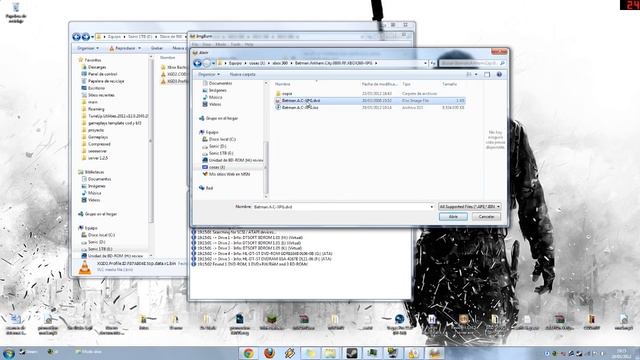
Task: Click Equipo in dialog address breadcrumb
Action: (235, 63)
